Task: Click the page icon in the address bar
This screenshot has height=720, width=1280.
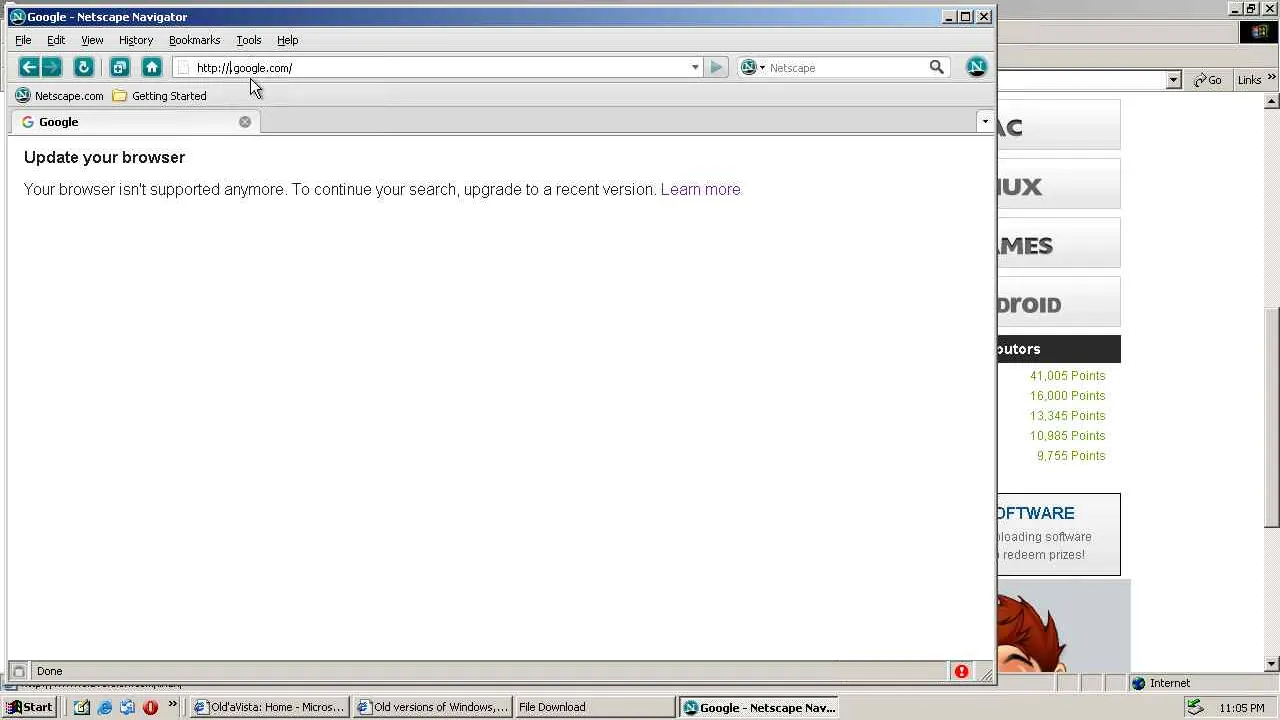Action: [x=183, y=67]
